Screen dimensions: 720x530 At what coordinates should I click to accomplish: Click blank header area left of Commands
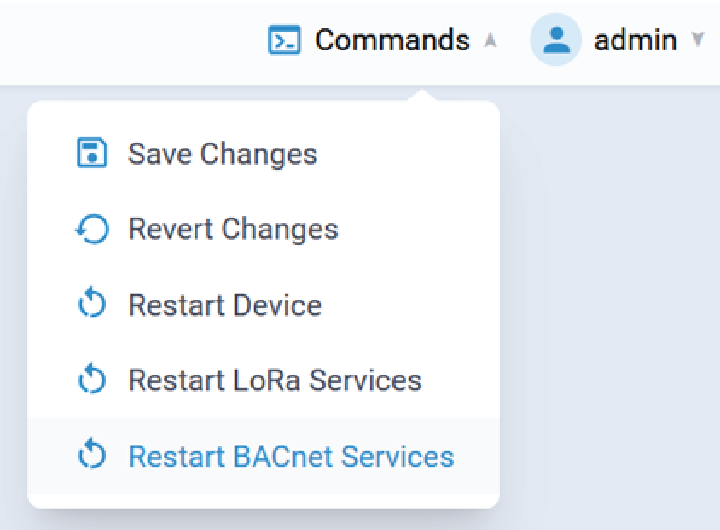pyautogui.click(x=120, y=41)
